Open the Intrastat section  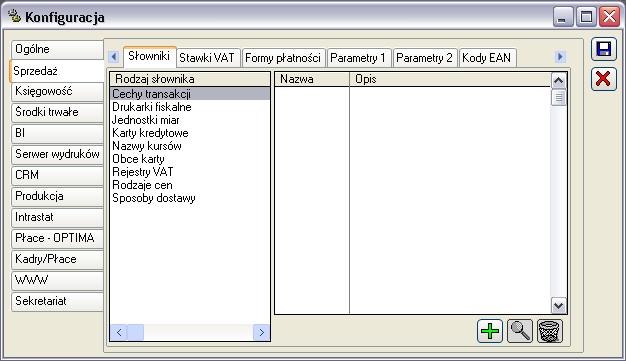coord(57,217)
